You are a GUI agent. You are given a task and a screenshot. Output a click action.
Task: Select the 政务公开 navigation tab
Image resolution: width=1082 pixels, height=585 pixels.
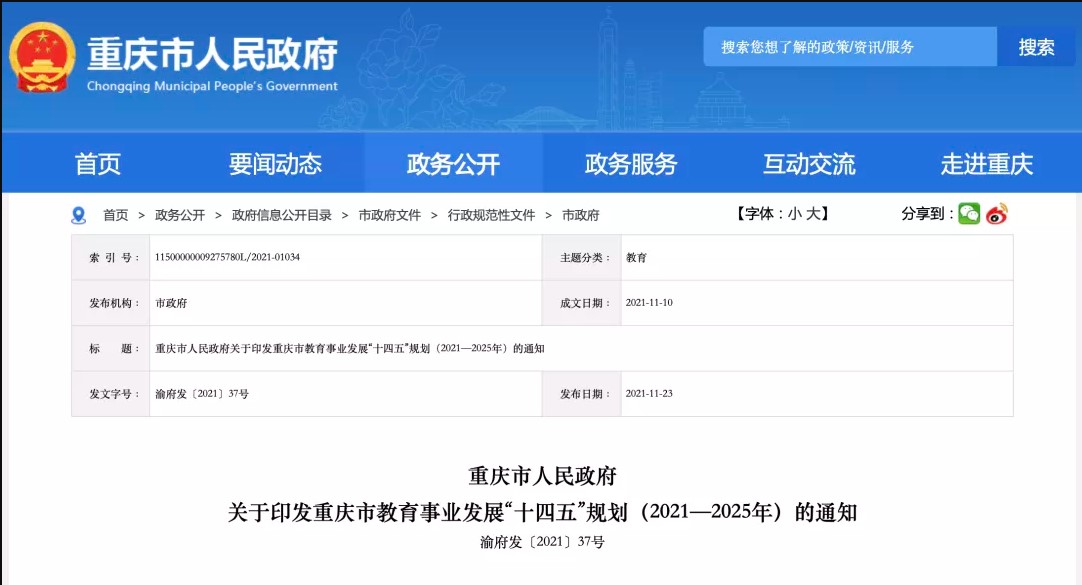[453, 164]
